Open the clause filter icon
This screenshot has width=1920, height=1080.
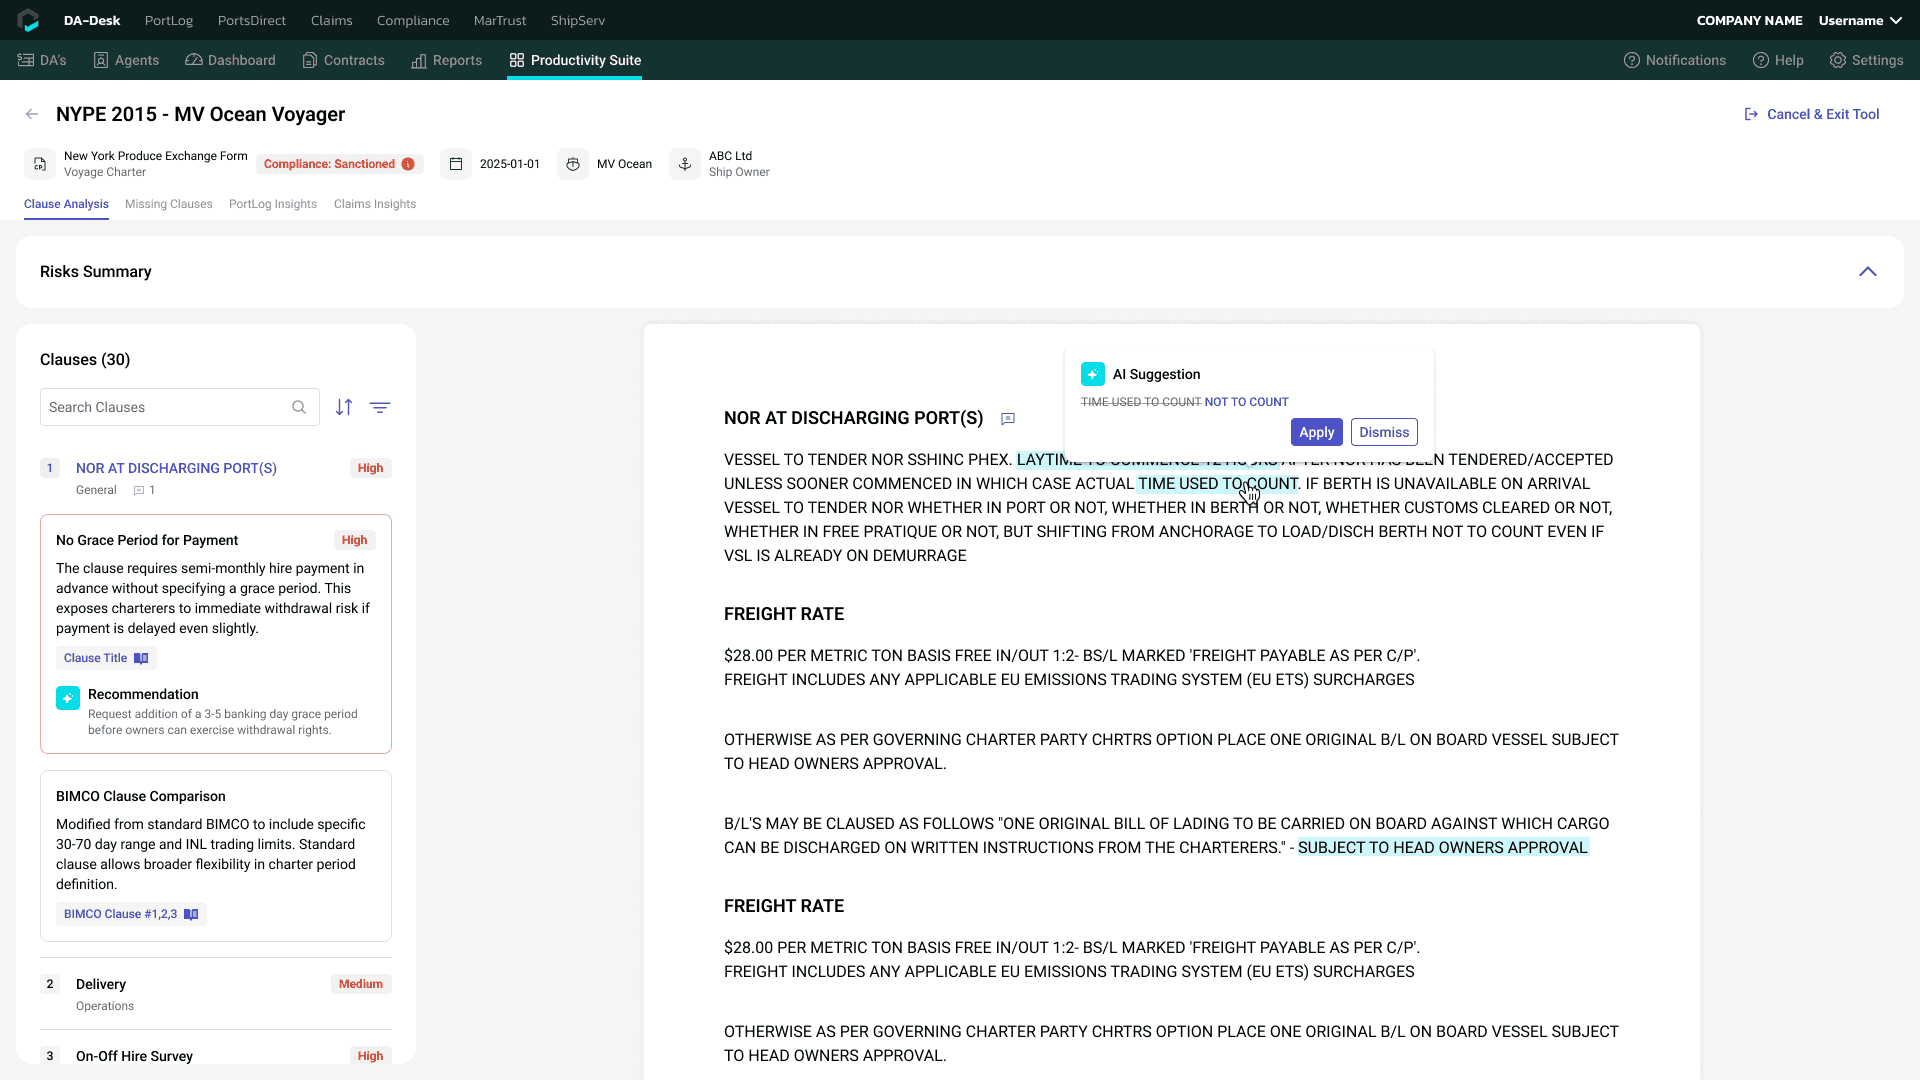click(x=380, y=407)
